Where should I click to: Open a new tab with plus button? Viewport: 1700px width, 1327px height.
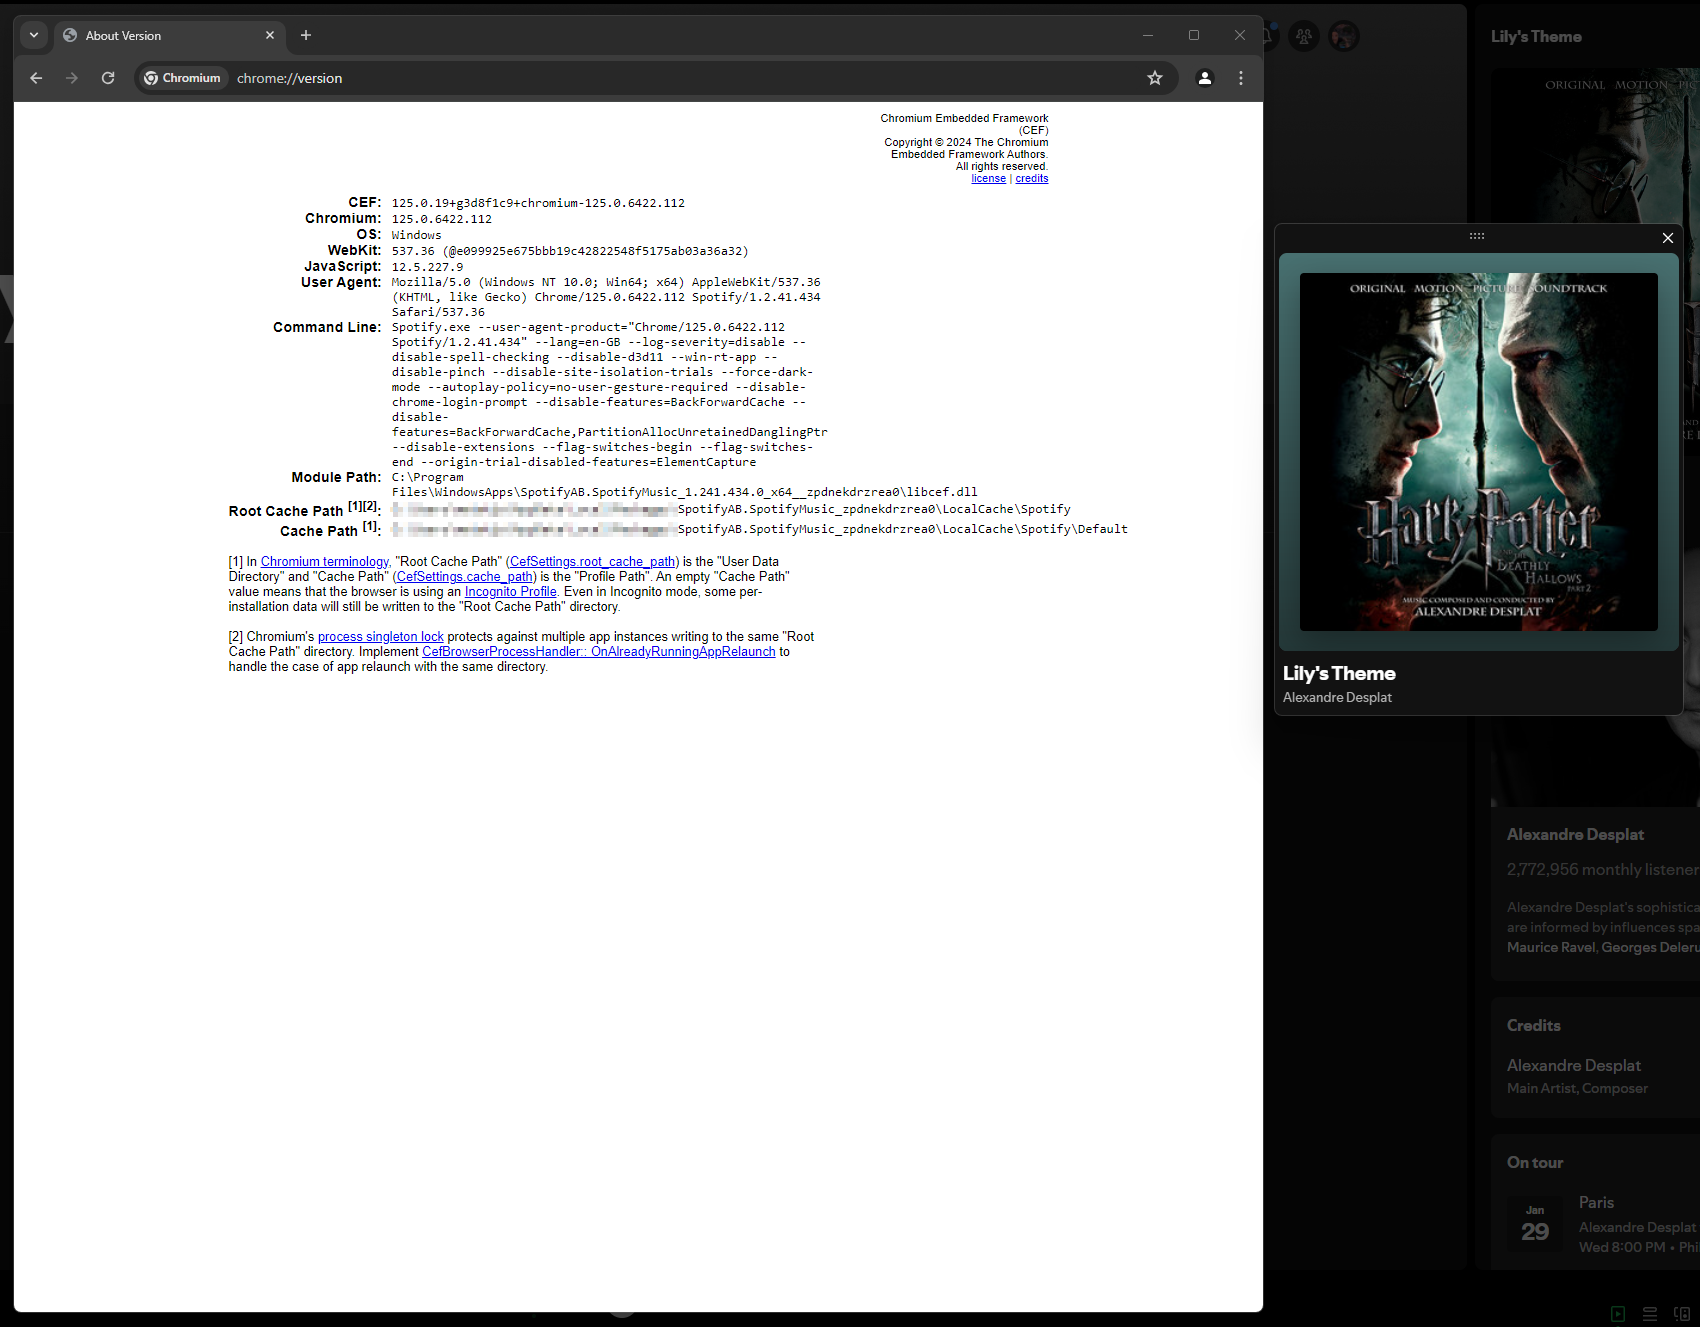[306, 35]
